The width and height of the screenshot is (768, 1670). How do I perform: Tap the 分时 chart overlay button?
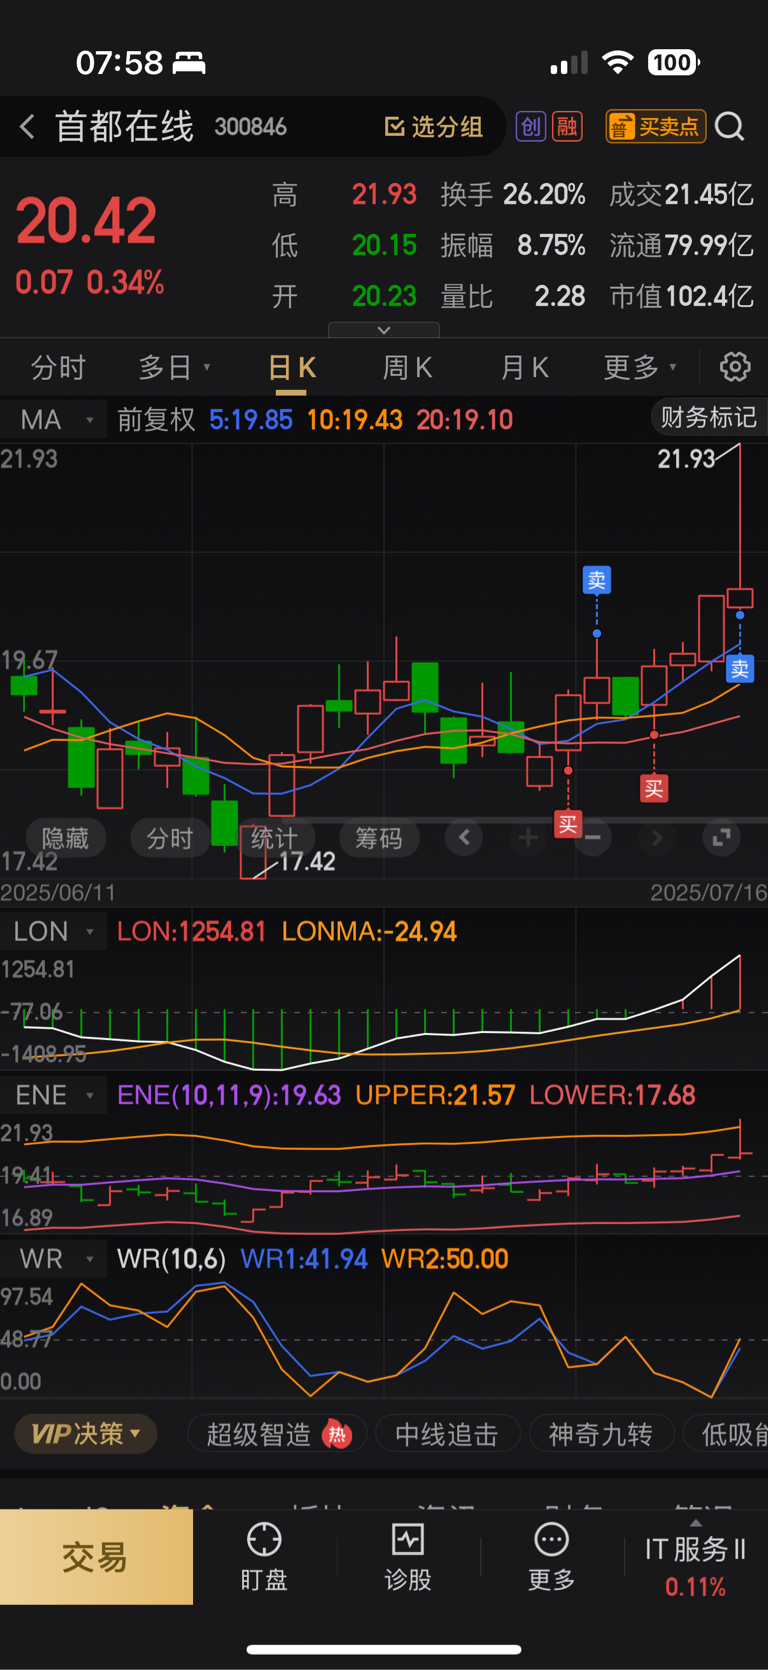[169, 838]
